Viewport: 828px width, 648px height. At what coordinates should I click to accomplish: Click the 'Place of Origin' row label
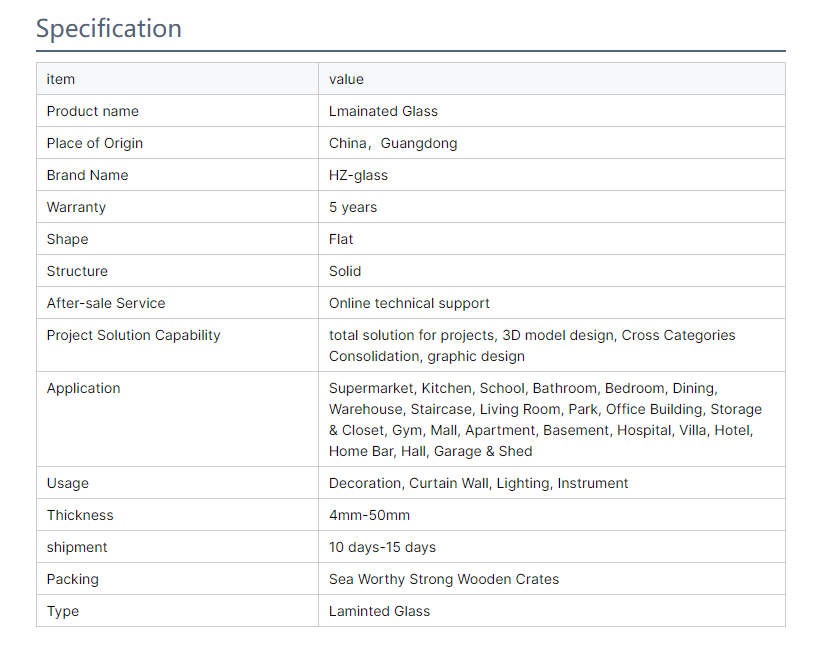pyautogui.click(x=95, y=144)
